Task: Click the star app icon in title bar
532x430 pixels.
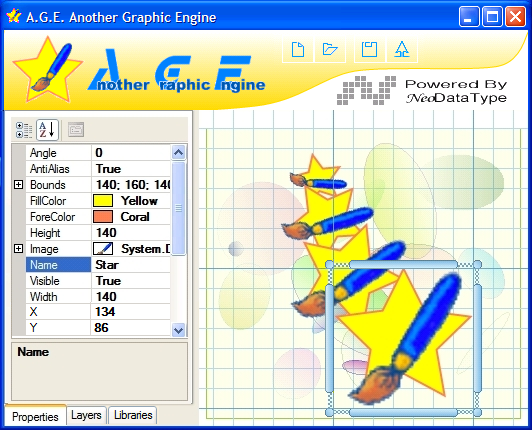Action: (13, 16)
